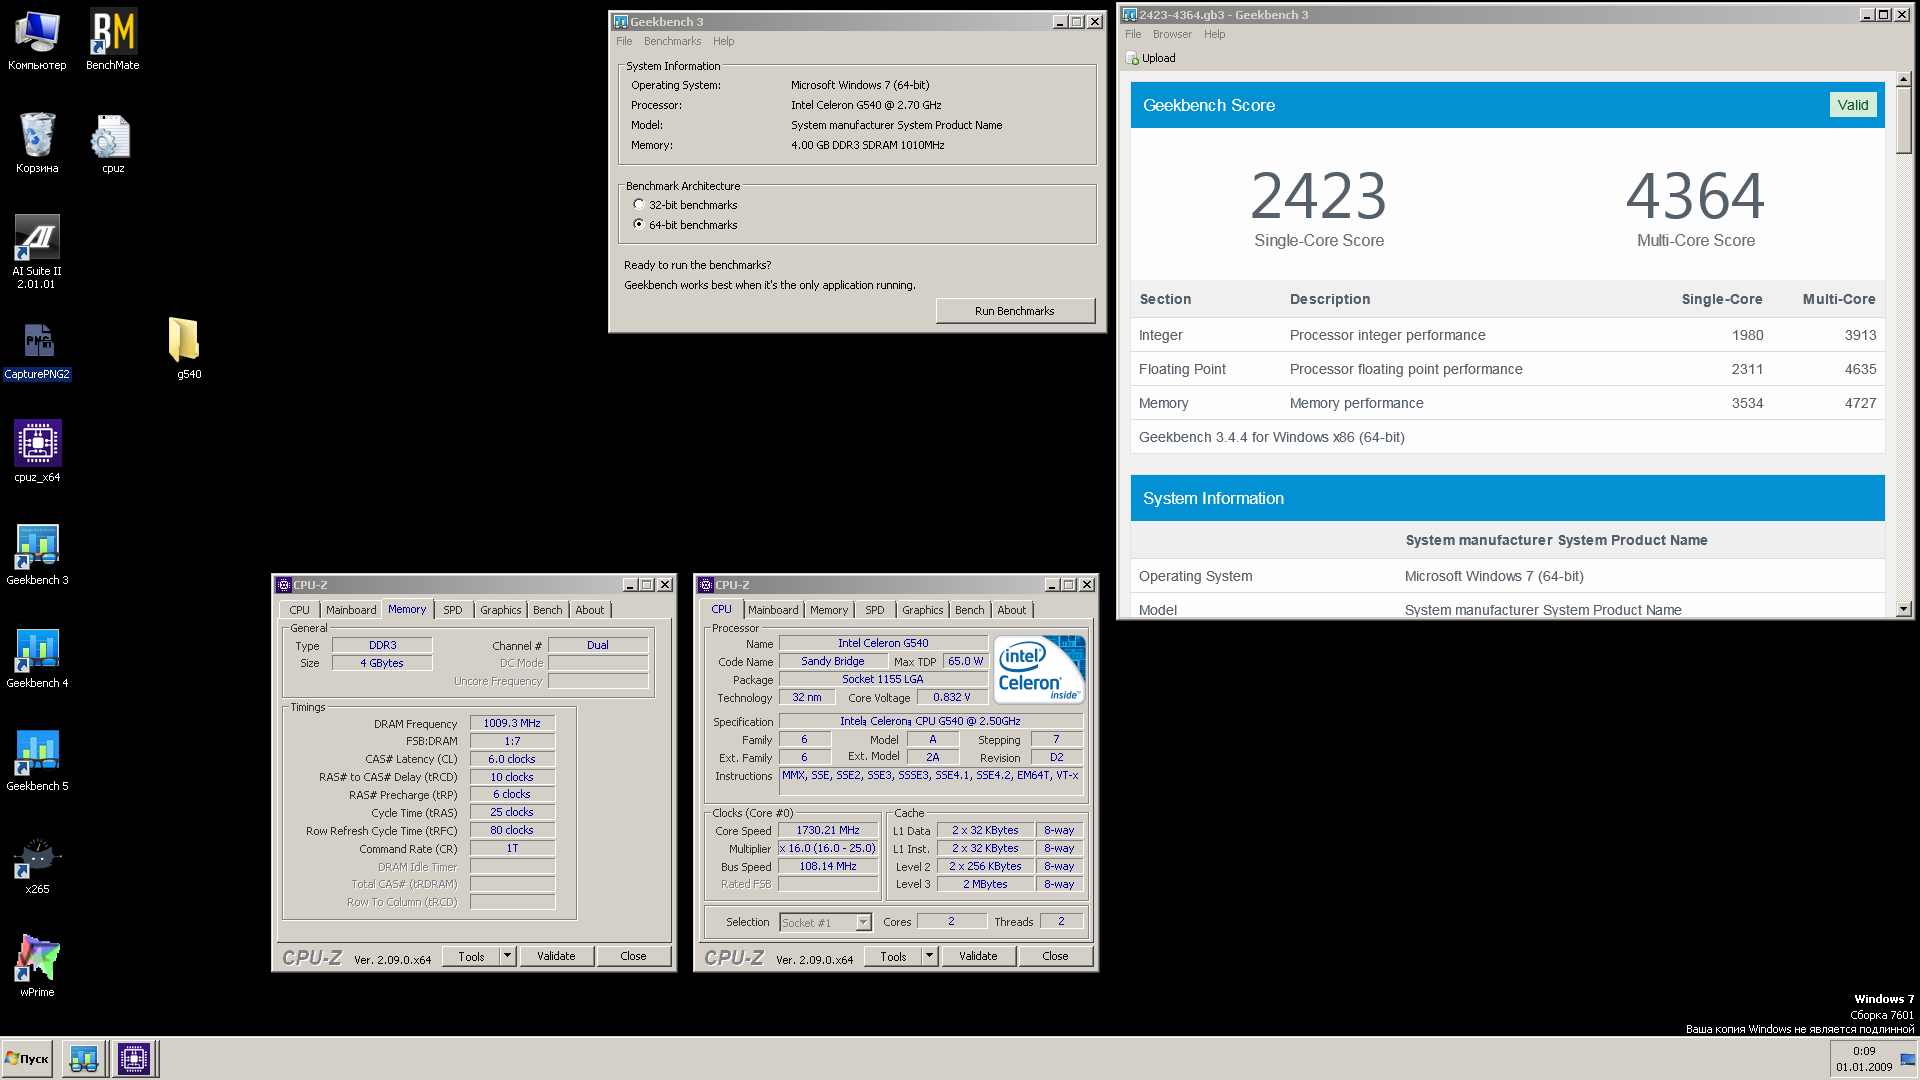The height and width of the screenshot is (1080, 1920).
Task: Open Tools dropdown arrow in memory CPU-Z window
Action: tap(508, 956)
